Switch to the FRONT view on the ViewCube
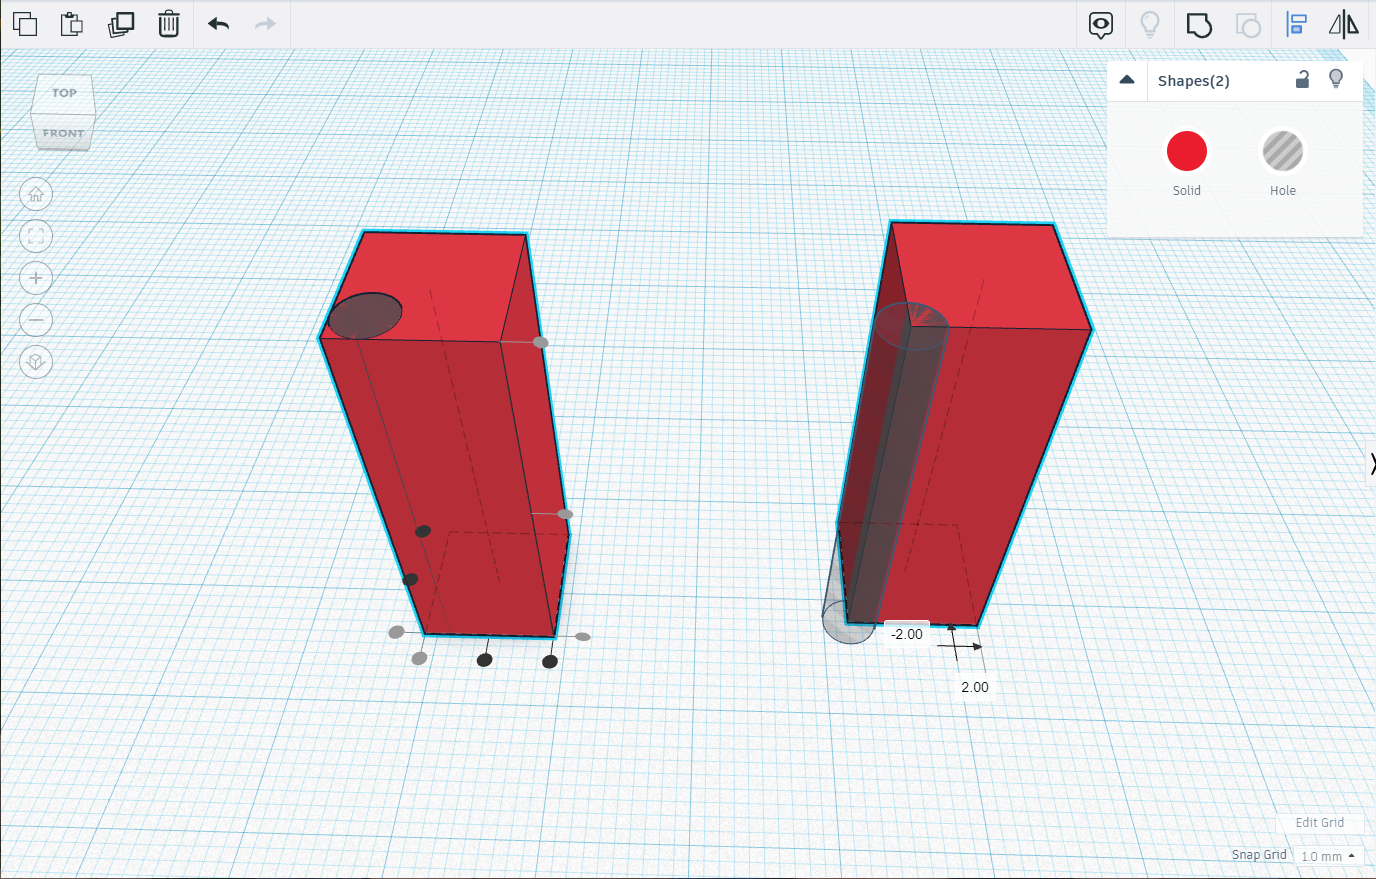Viewport: 1376px width, 879px height. 63,132
